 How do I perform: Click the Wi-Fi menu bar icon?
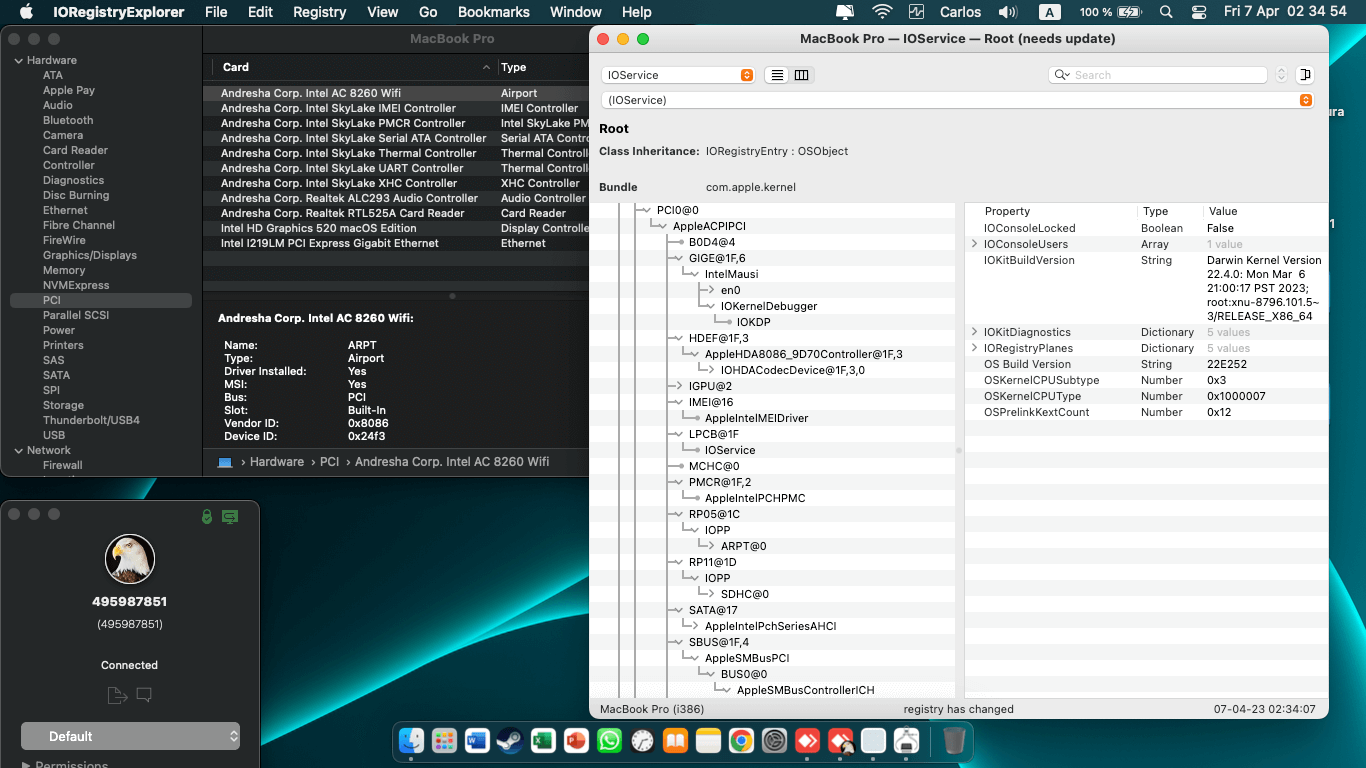pyautogui.click(x=882, y=12)
